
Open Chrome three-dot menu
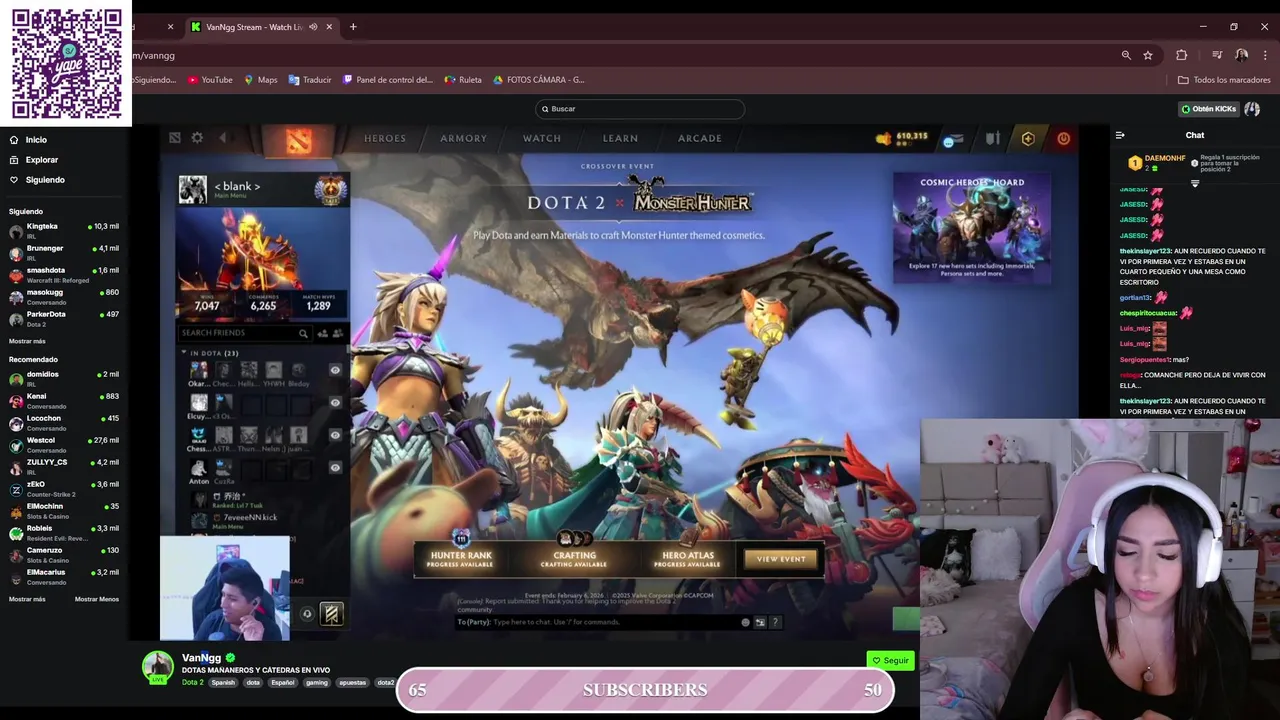[1265, 55]
